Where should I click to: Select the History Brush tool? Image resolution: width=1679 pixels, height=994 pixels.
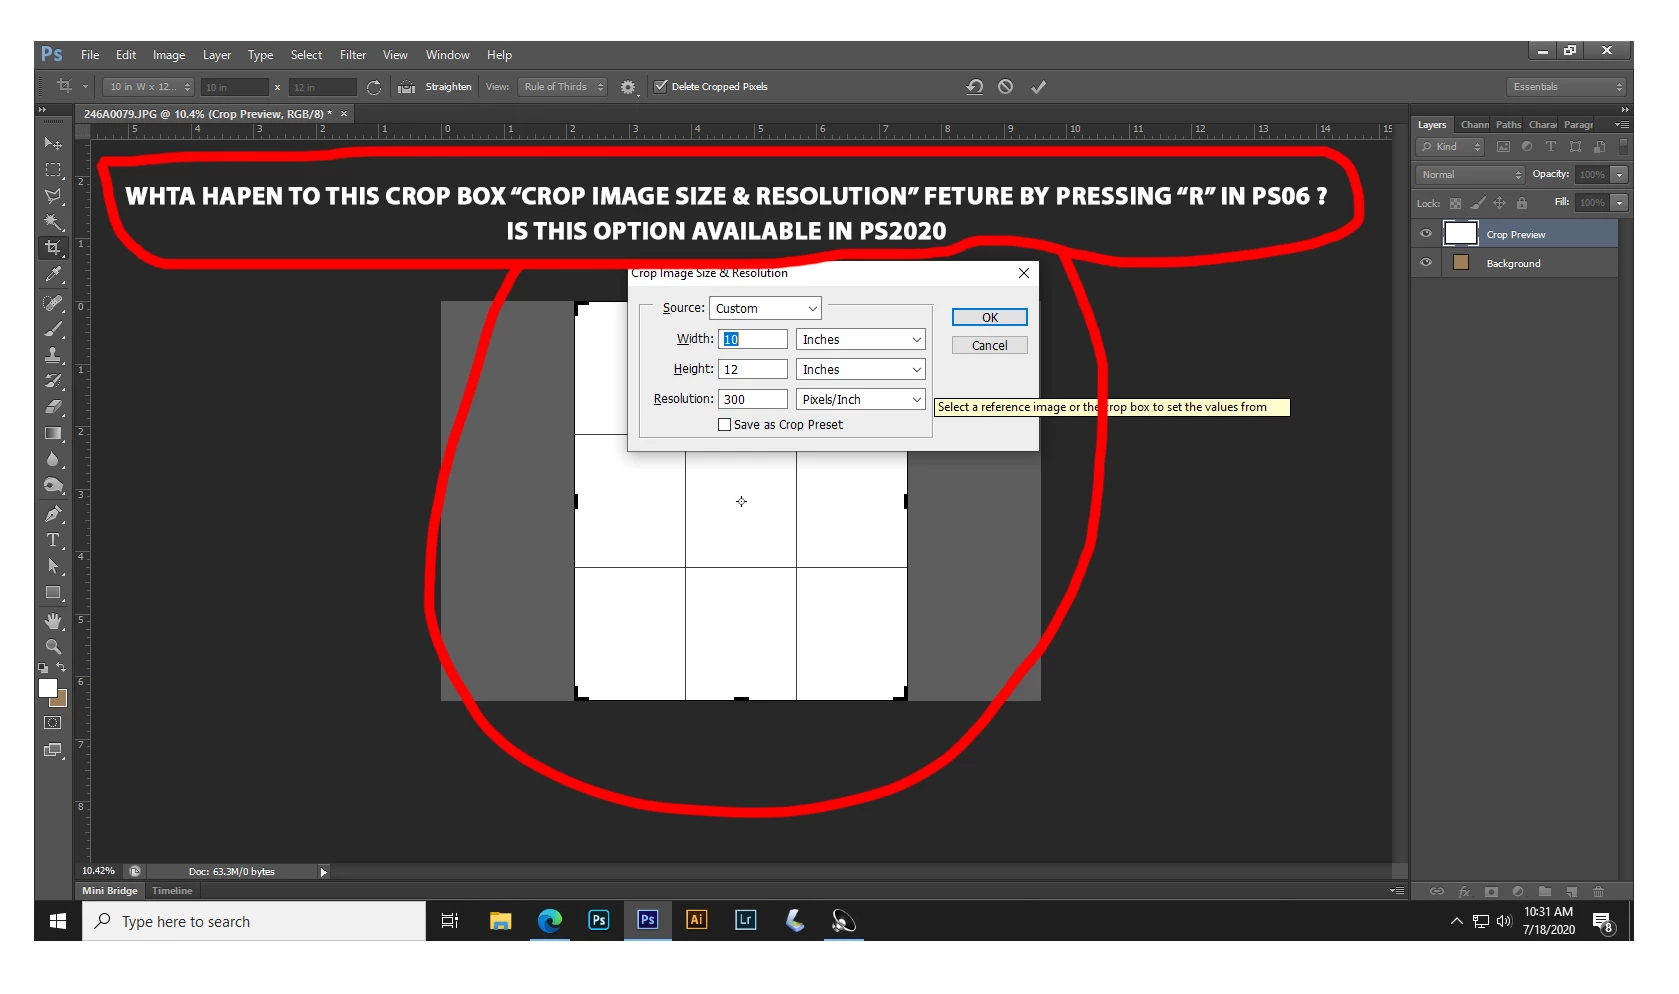click(x=53, y=381)
